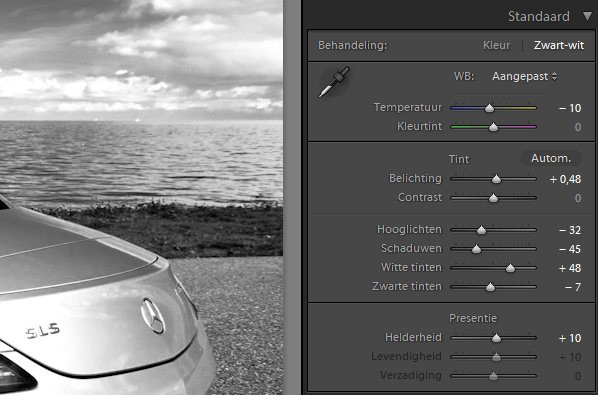598x395 pixels.
Task: Click the Zwarte tinten slider handle
Action: 490,287
